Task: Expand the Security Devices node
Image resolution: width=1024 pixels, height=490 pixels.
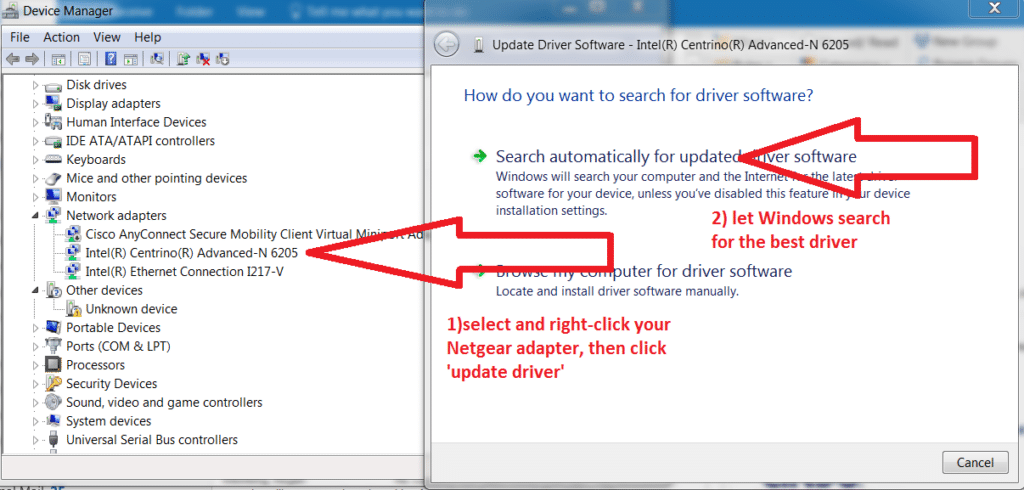Action: pyautogui.click(x=36, y=384)
